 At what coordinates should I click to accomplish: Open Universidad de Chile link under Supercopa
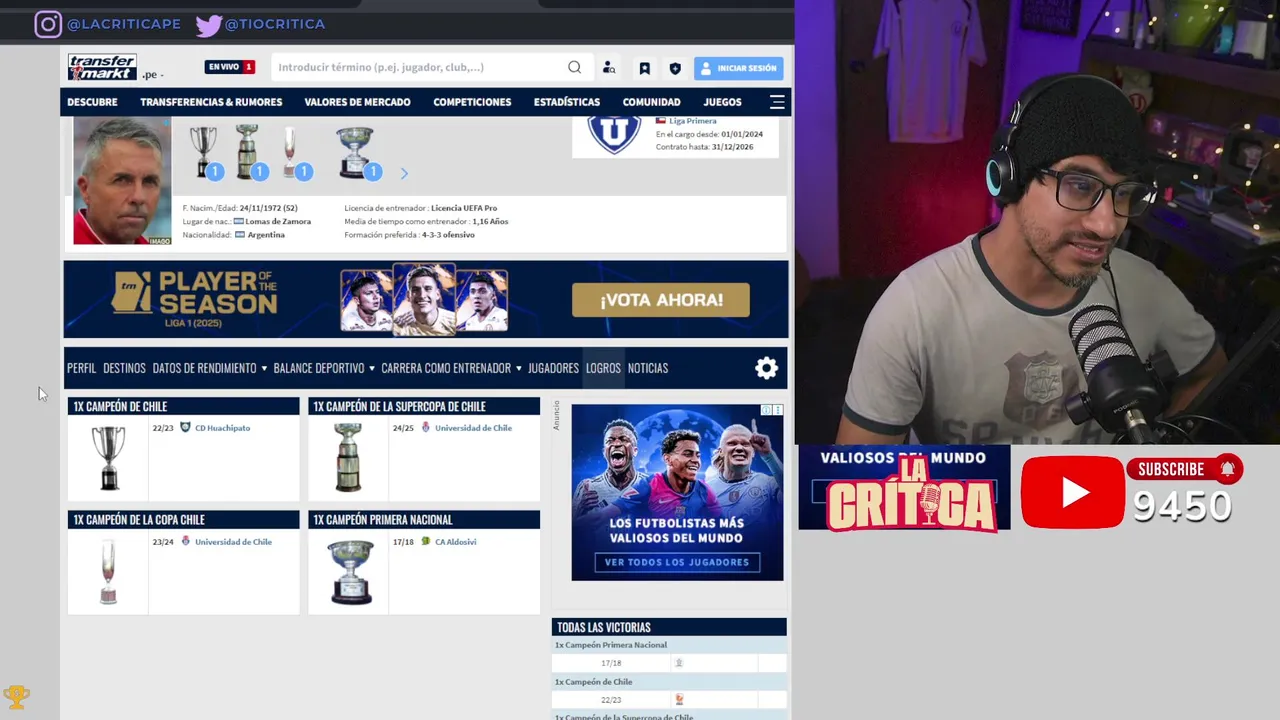click(473, 428)
